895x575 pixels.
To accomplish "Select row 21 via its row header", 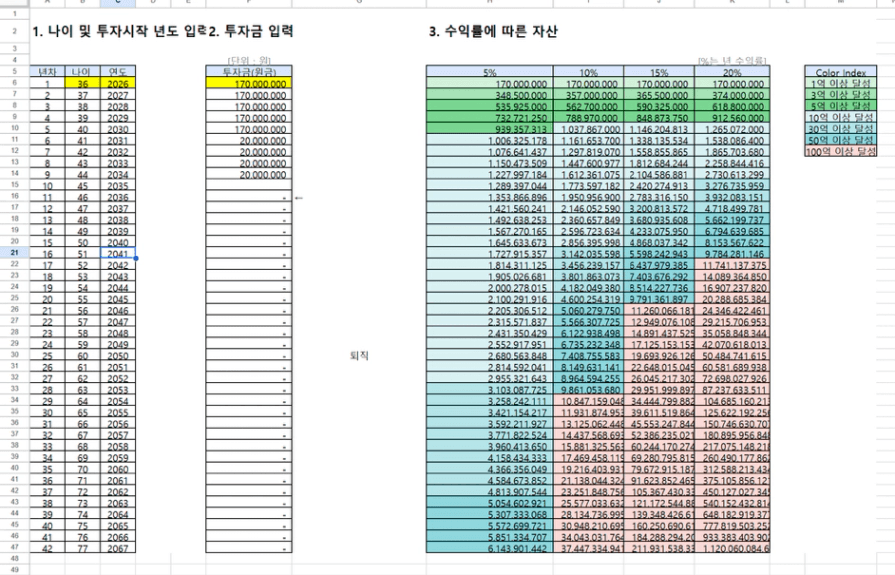I will tap(17, 256).
